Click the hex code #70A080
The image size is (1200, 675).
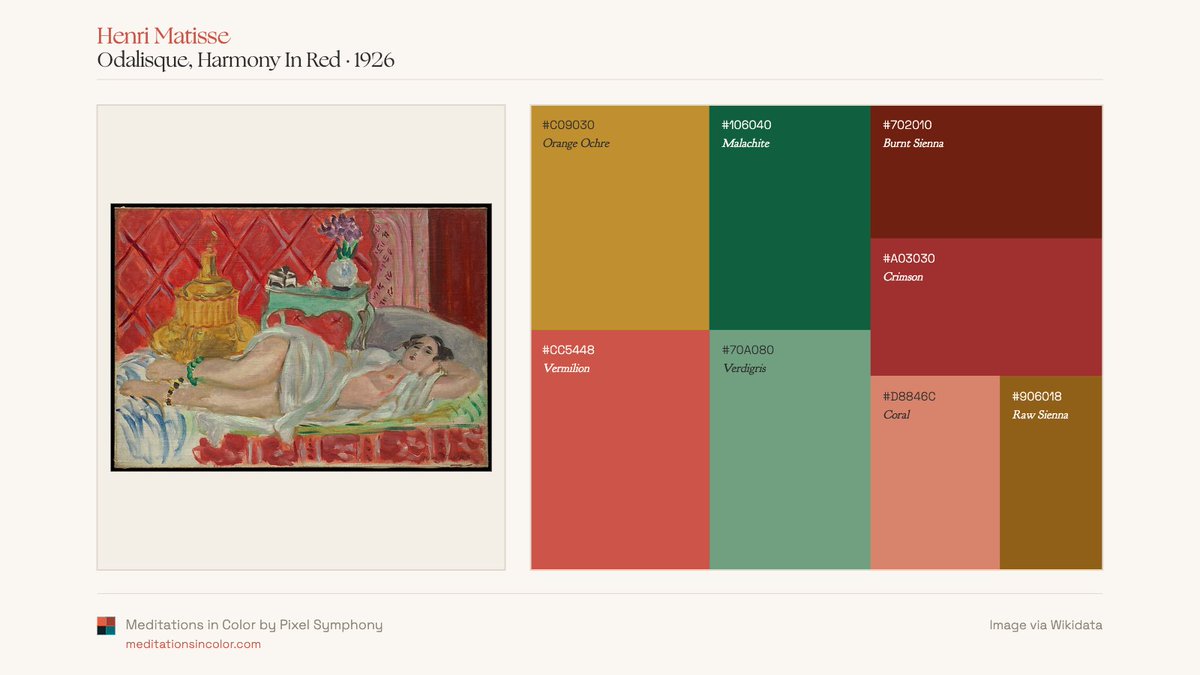pyautogui.click(x=748, y=350)
